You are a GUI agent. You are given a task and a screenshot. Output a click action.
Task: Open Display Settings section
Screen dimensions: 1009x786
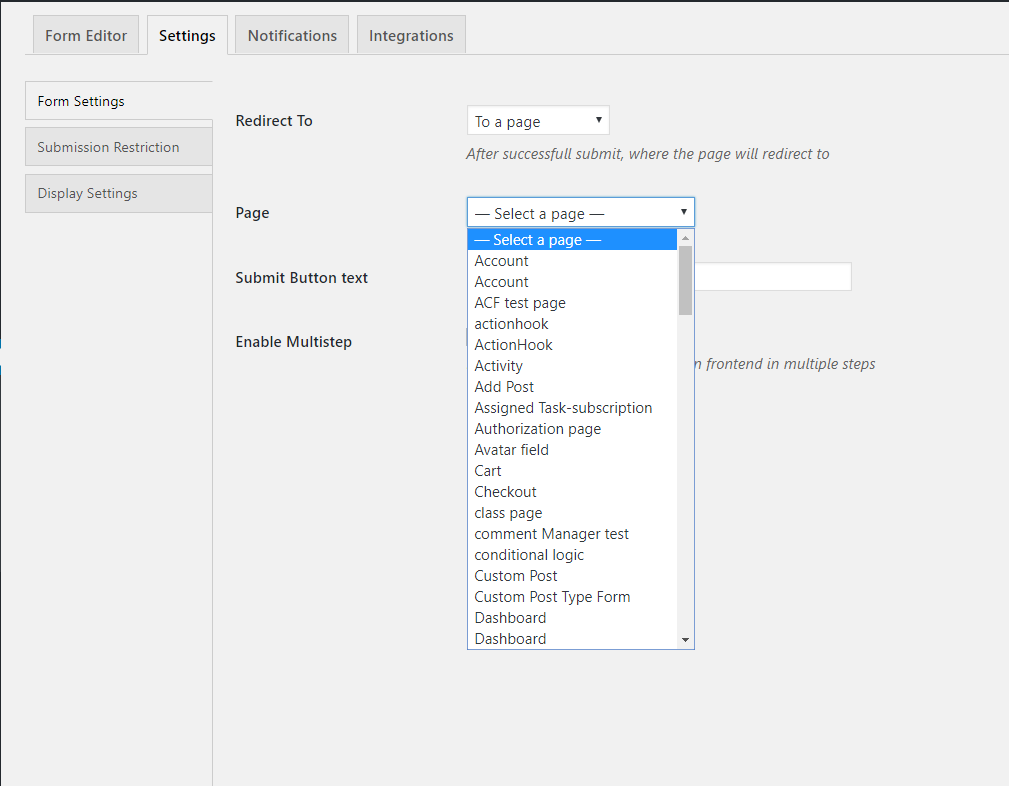point(118,193)
